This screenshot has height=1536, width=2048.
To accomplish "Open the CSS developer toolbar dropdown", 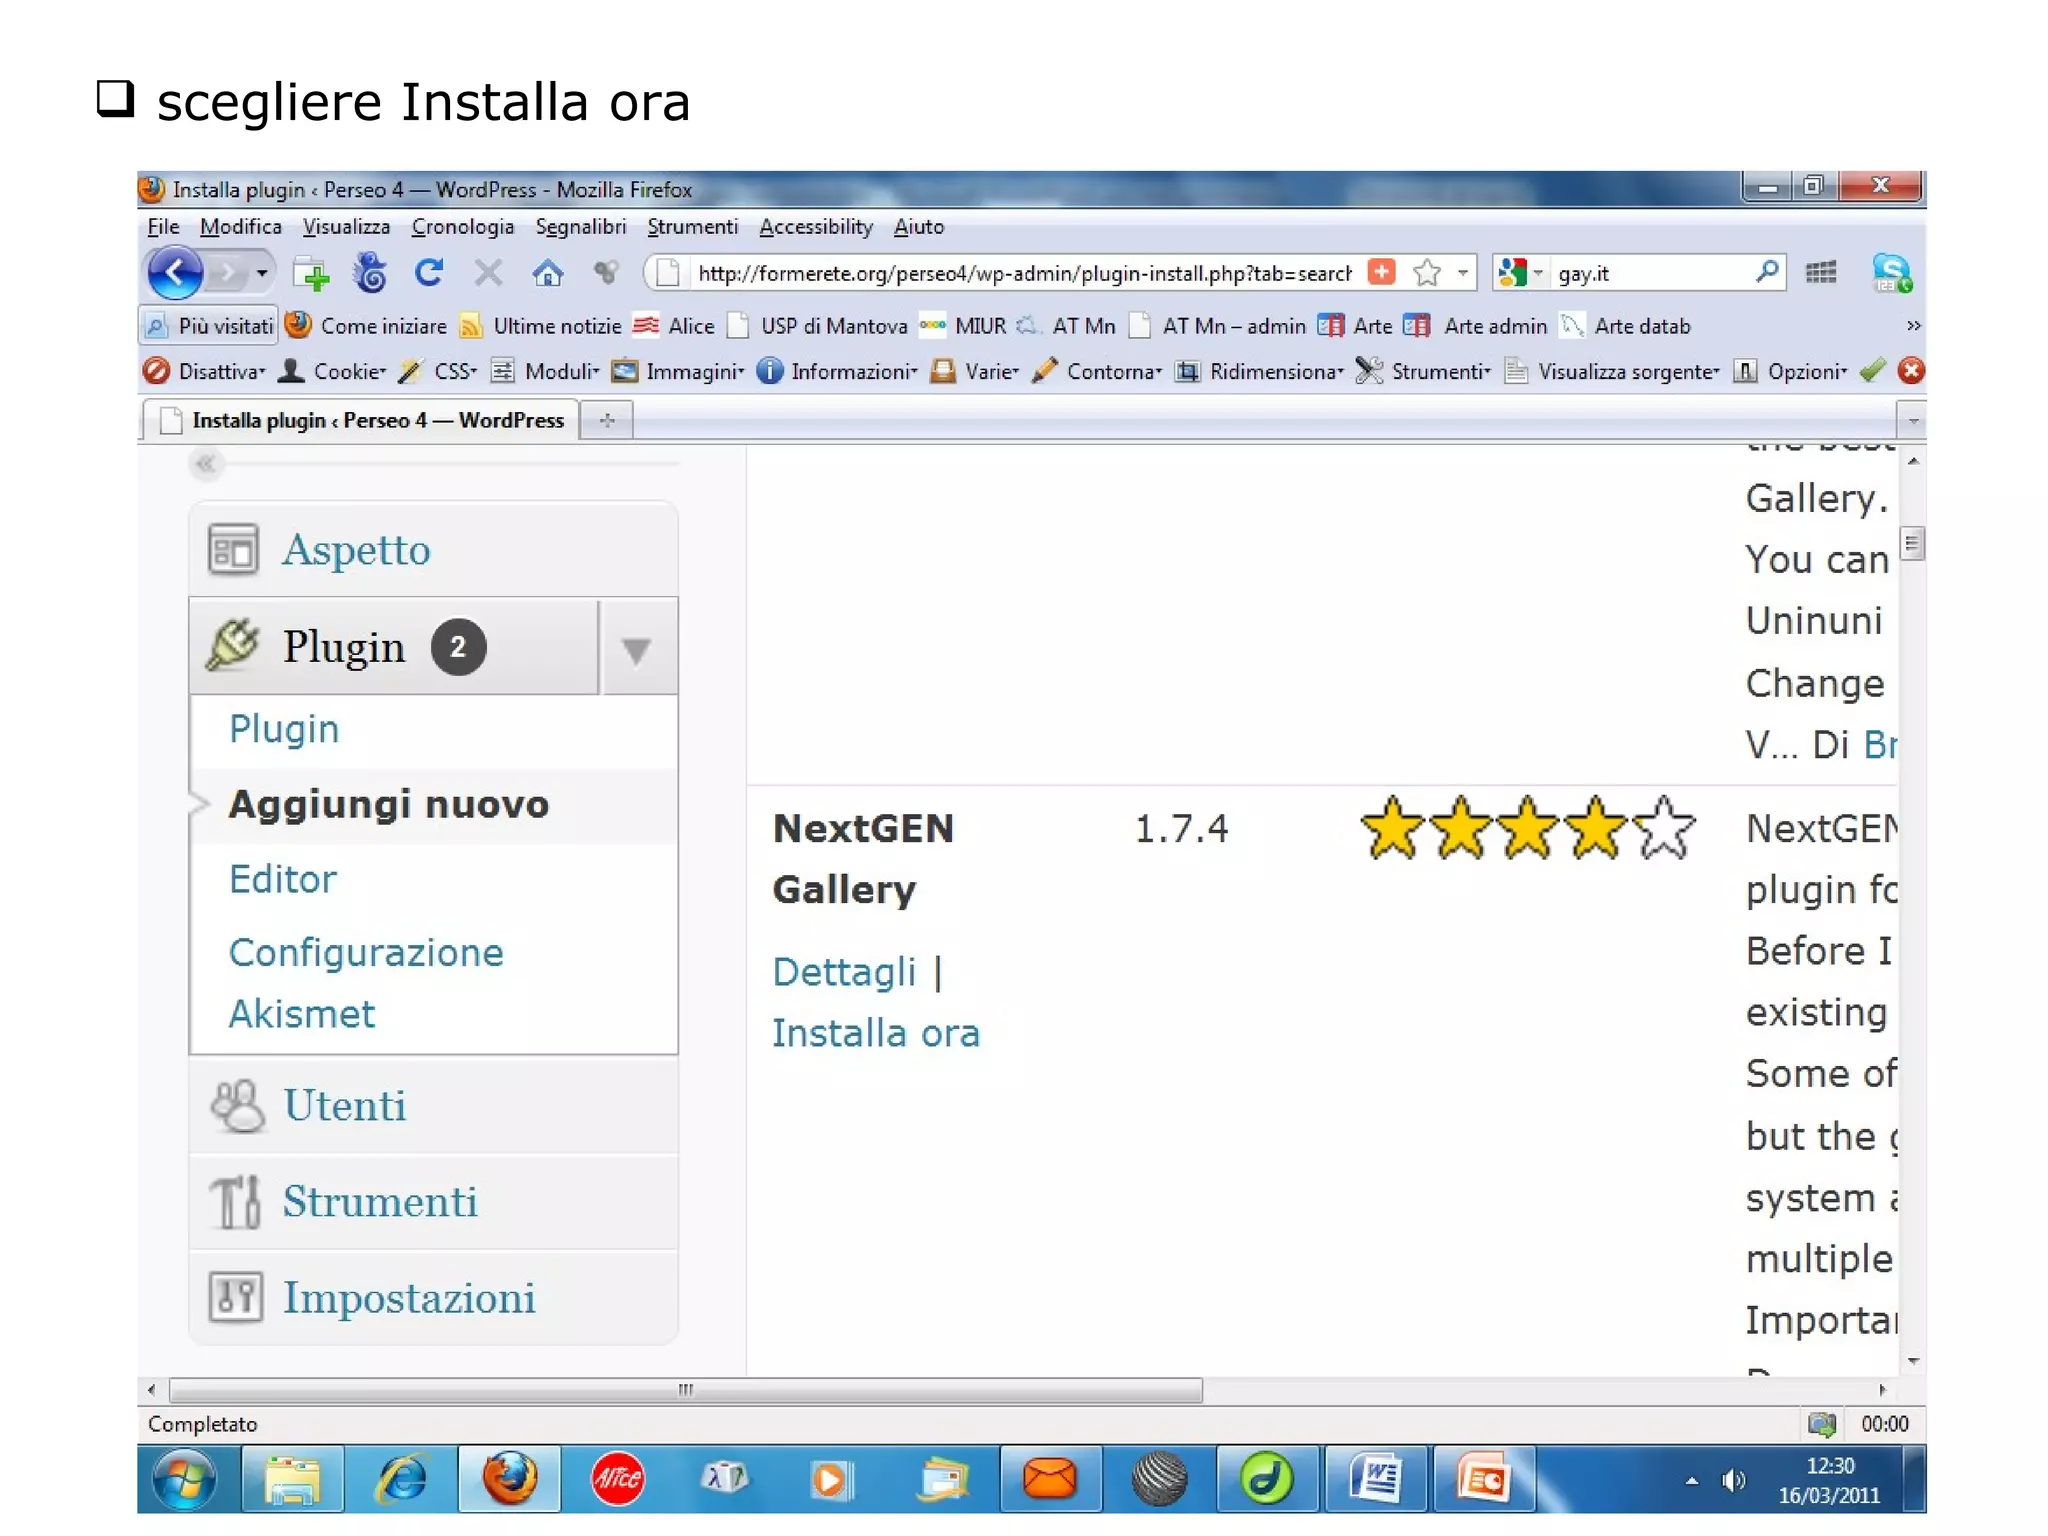I will tap(437, 372).
